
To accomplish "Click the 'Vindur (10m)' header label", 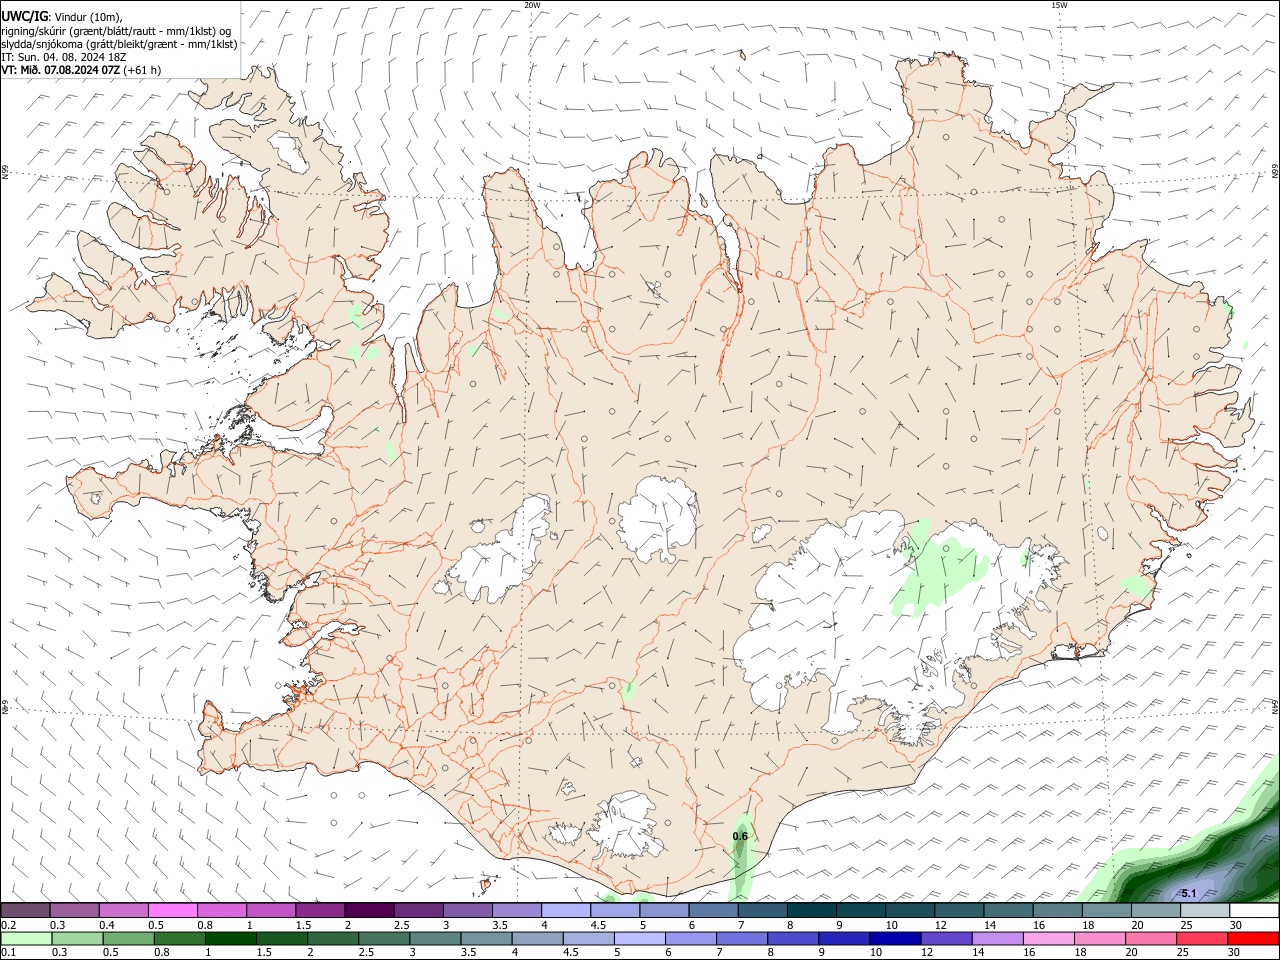I will 88,17.
